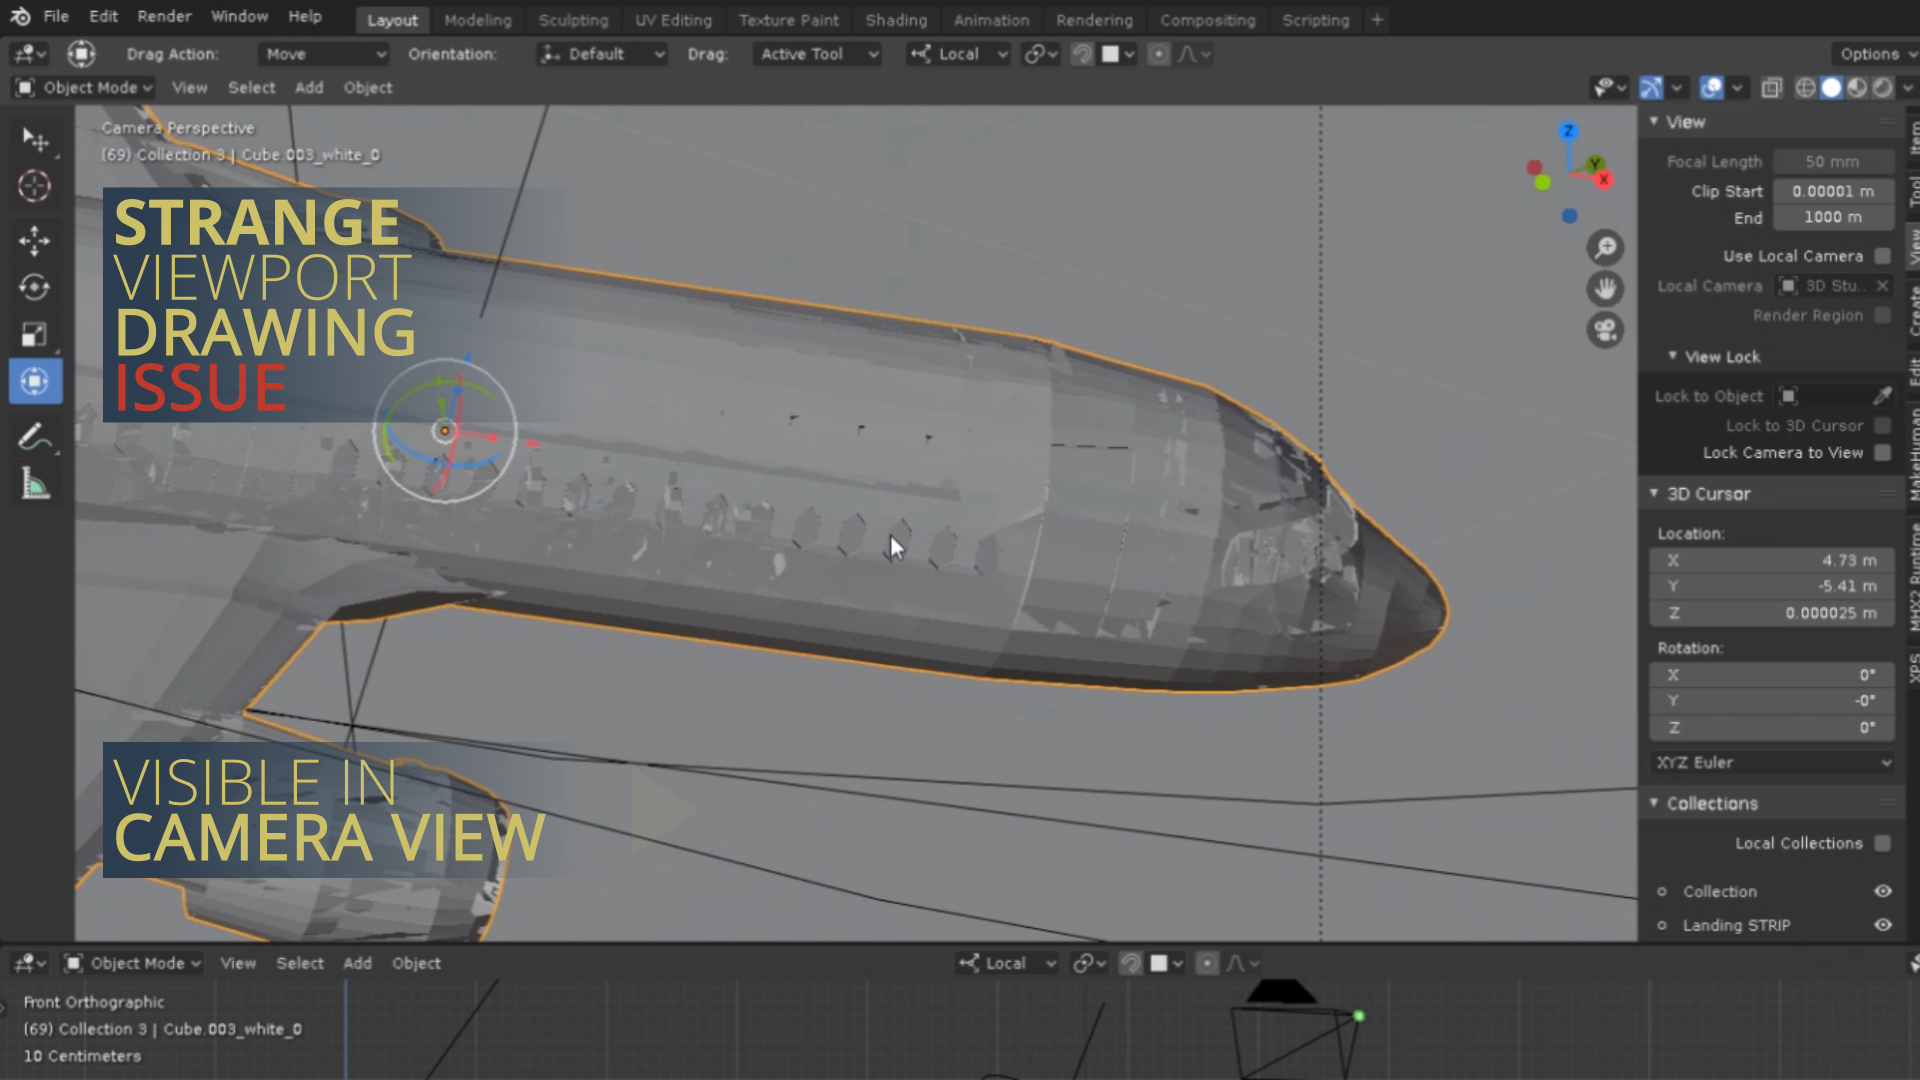Enable Lock Camera to View checkbox
This screenshot has height=1080, width=1920.
click(x=1883, y=453)
